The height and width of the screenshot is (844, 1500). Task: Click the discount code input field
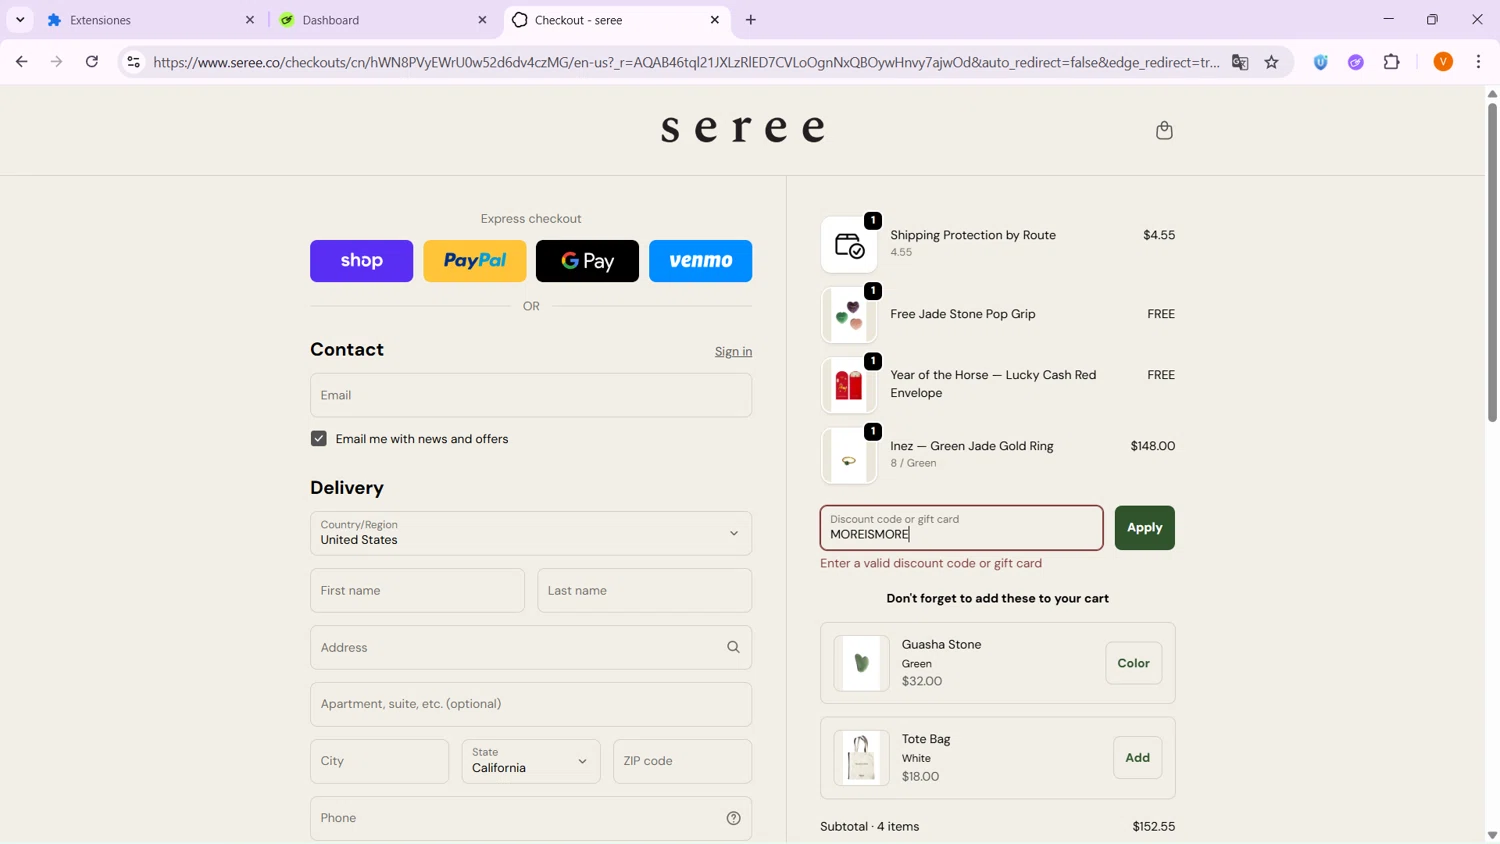961,528
